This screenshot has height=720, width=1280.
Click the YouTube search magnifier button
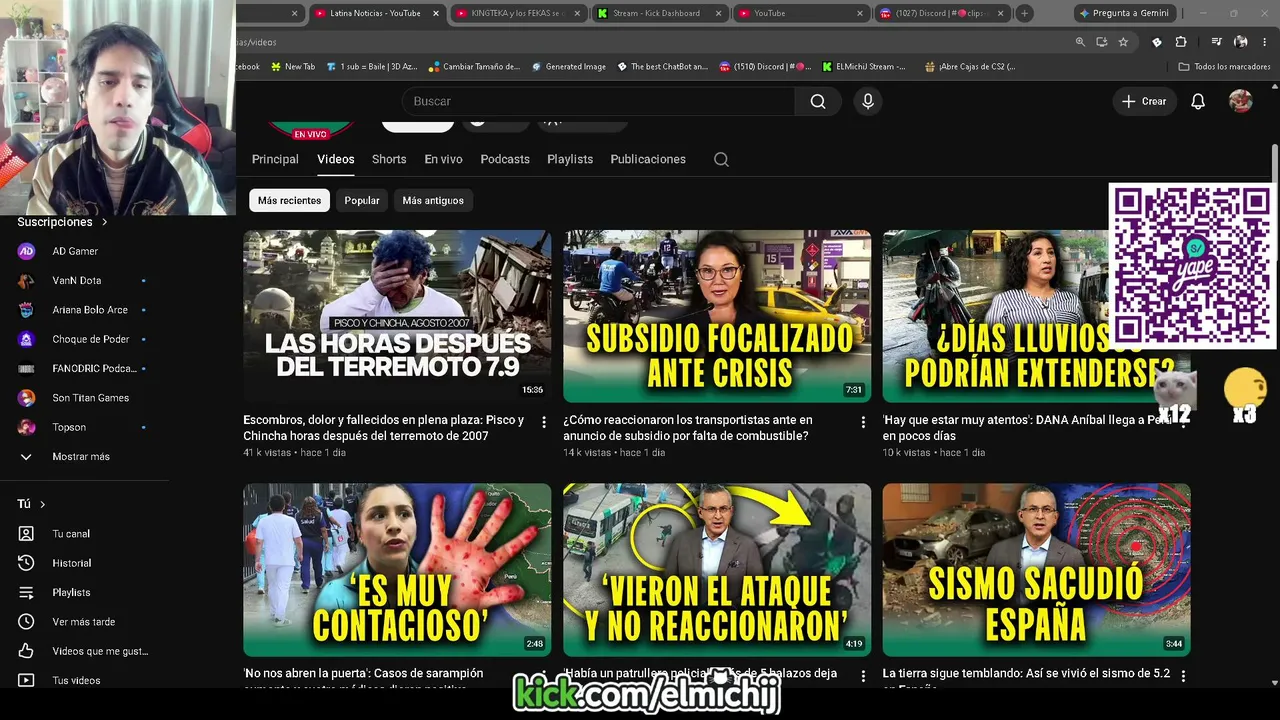pos(818,101)
